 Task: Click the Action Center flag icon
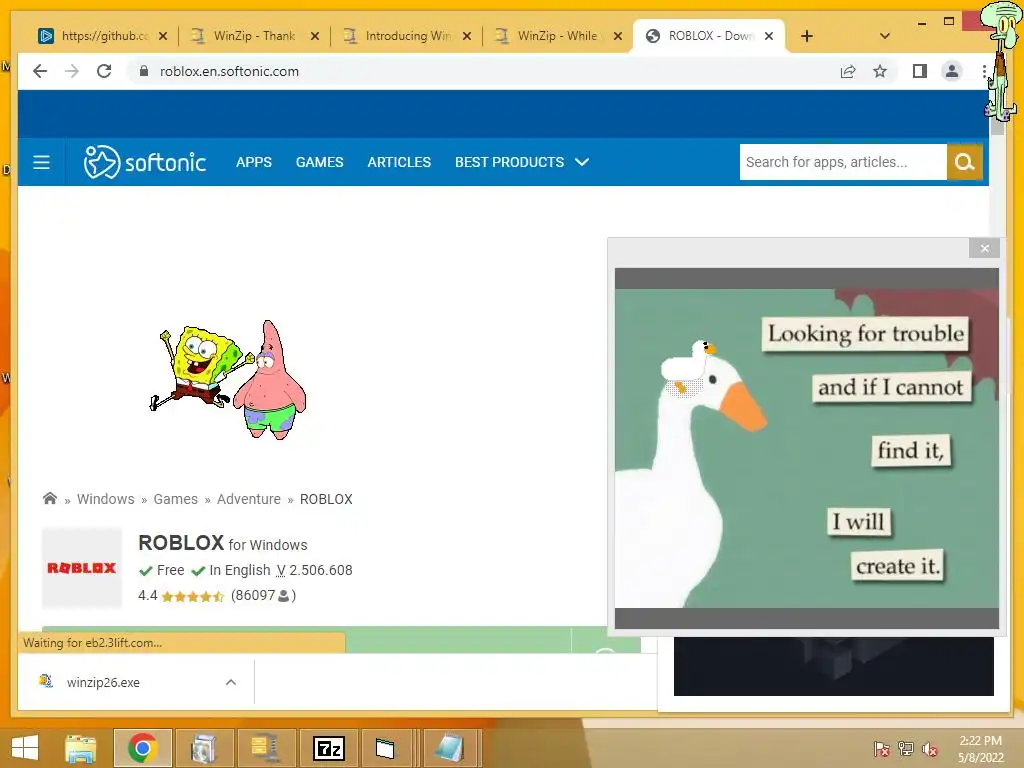coord(881,749)
